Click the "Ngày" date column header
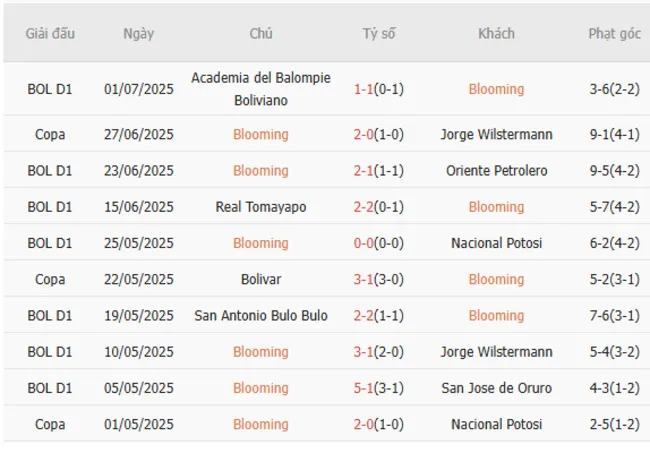 tap(138, 34)
